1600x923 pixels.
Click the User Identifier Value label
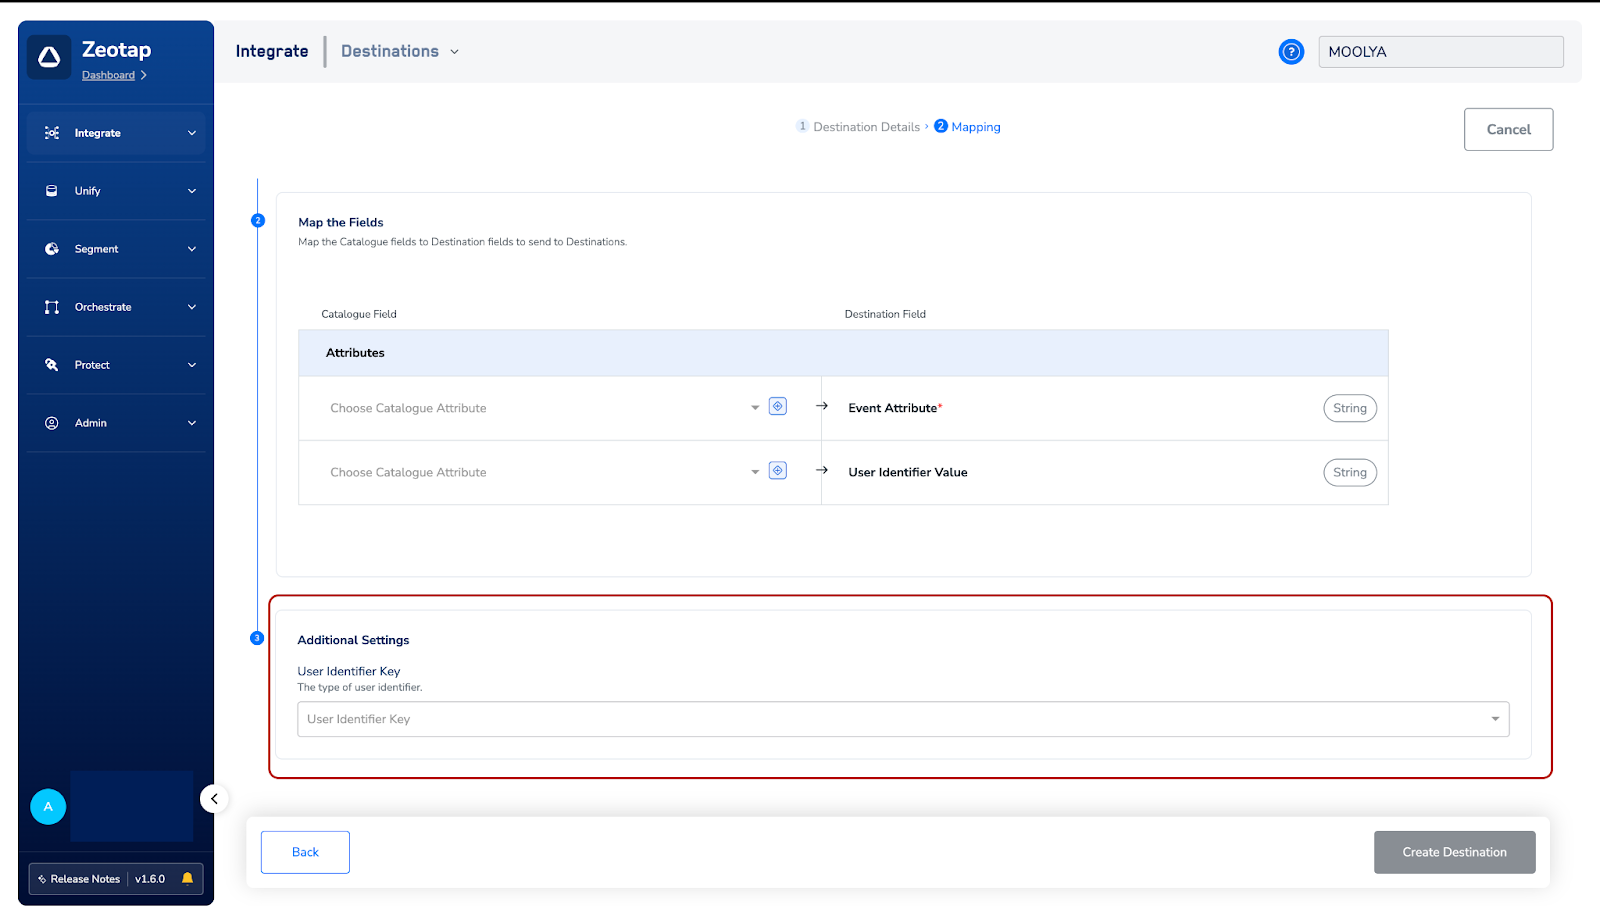point(908,472)
